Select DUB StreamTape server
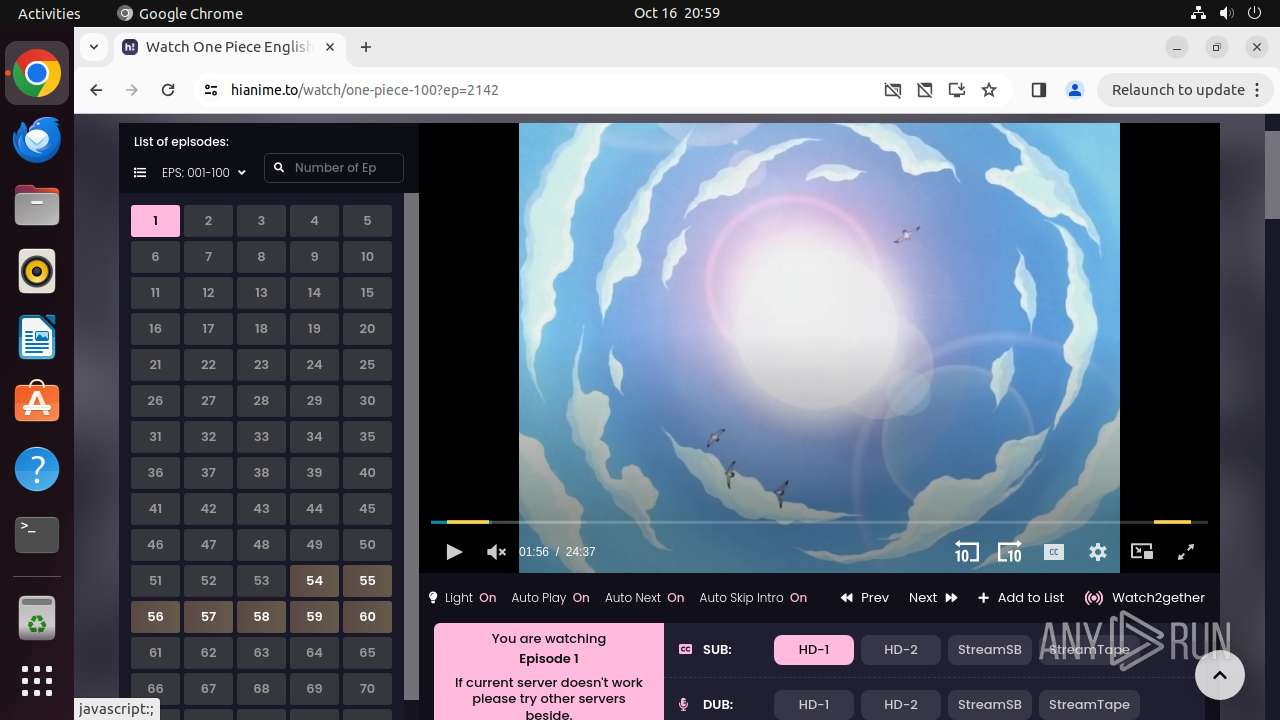The width and height of the screenshot is (1280, 720). point(1089,704)
